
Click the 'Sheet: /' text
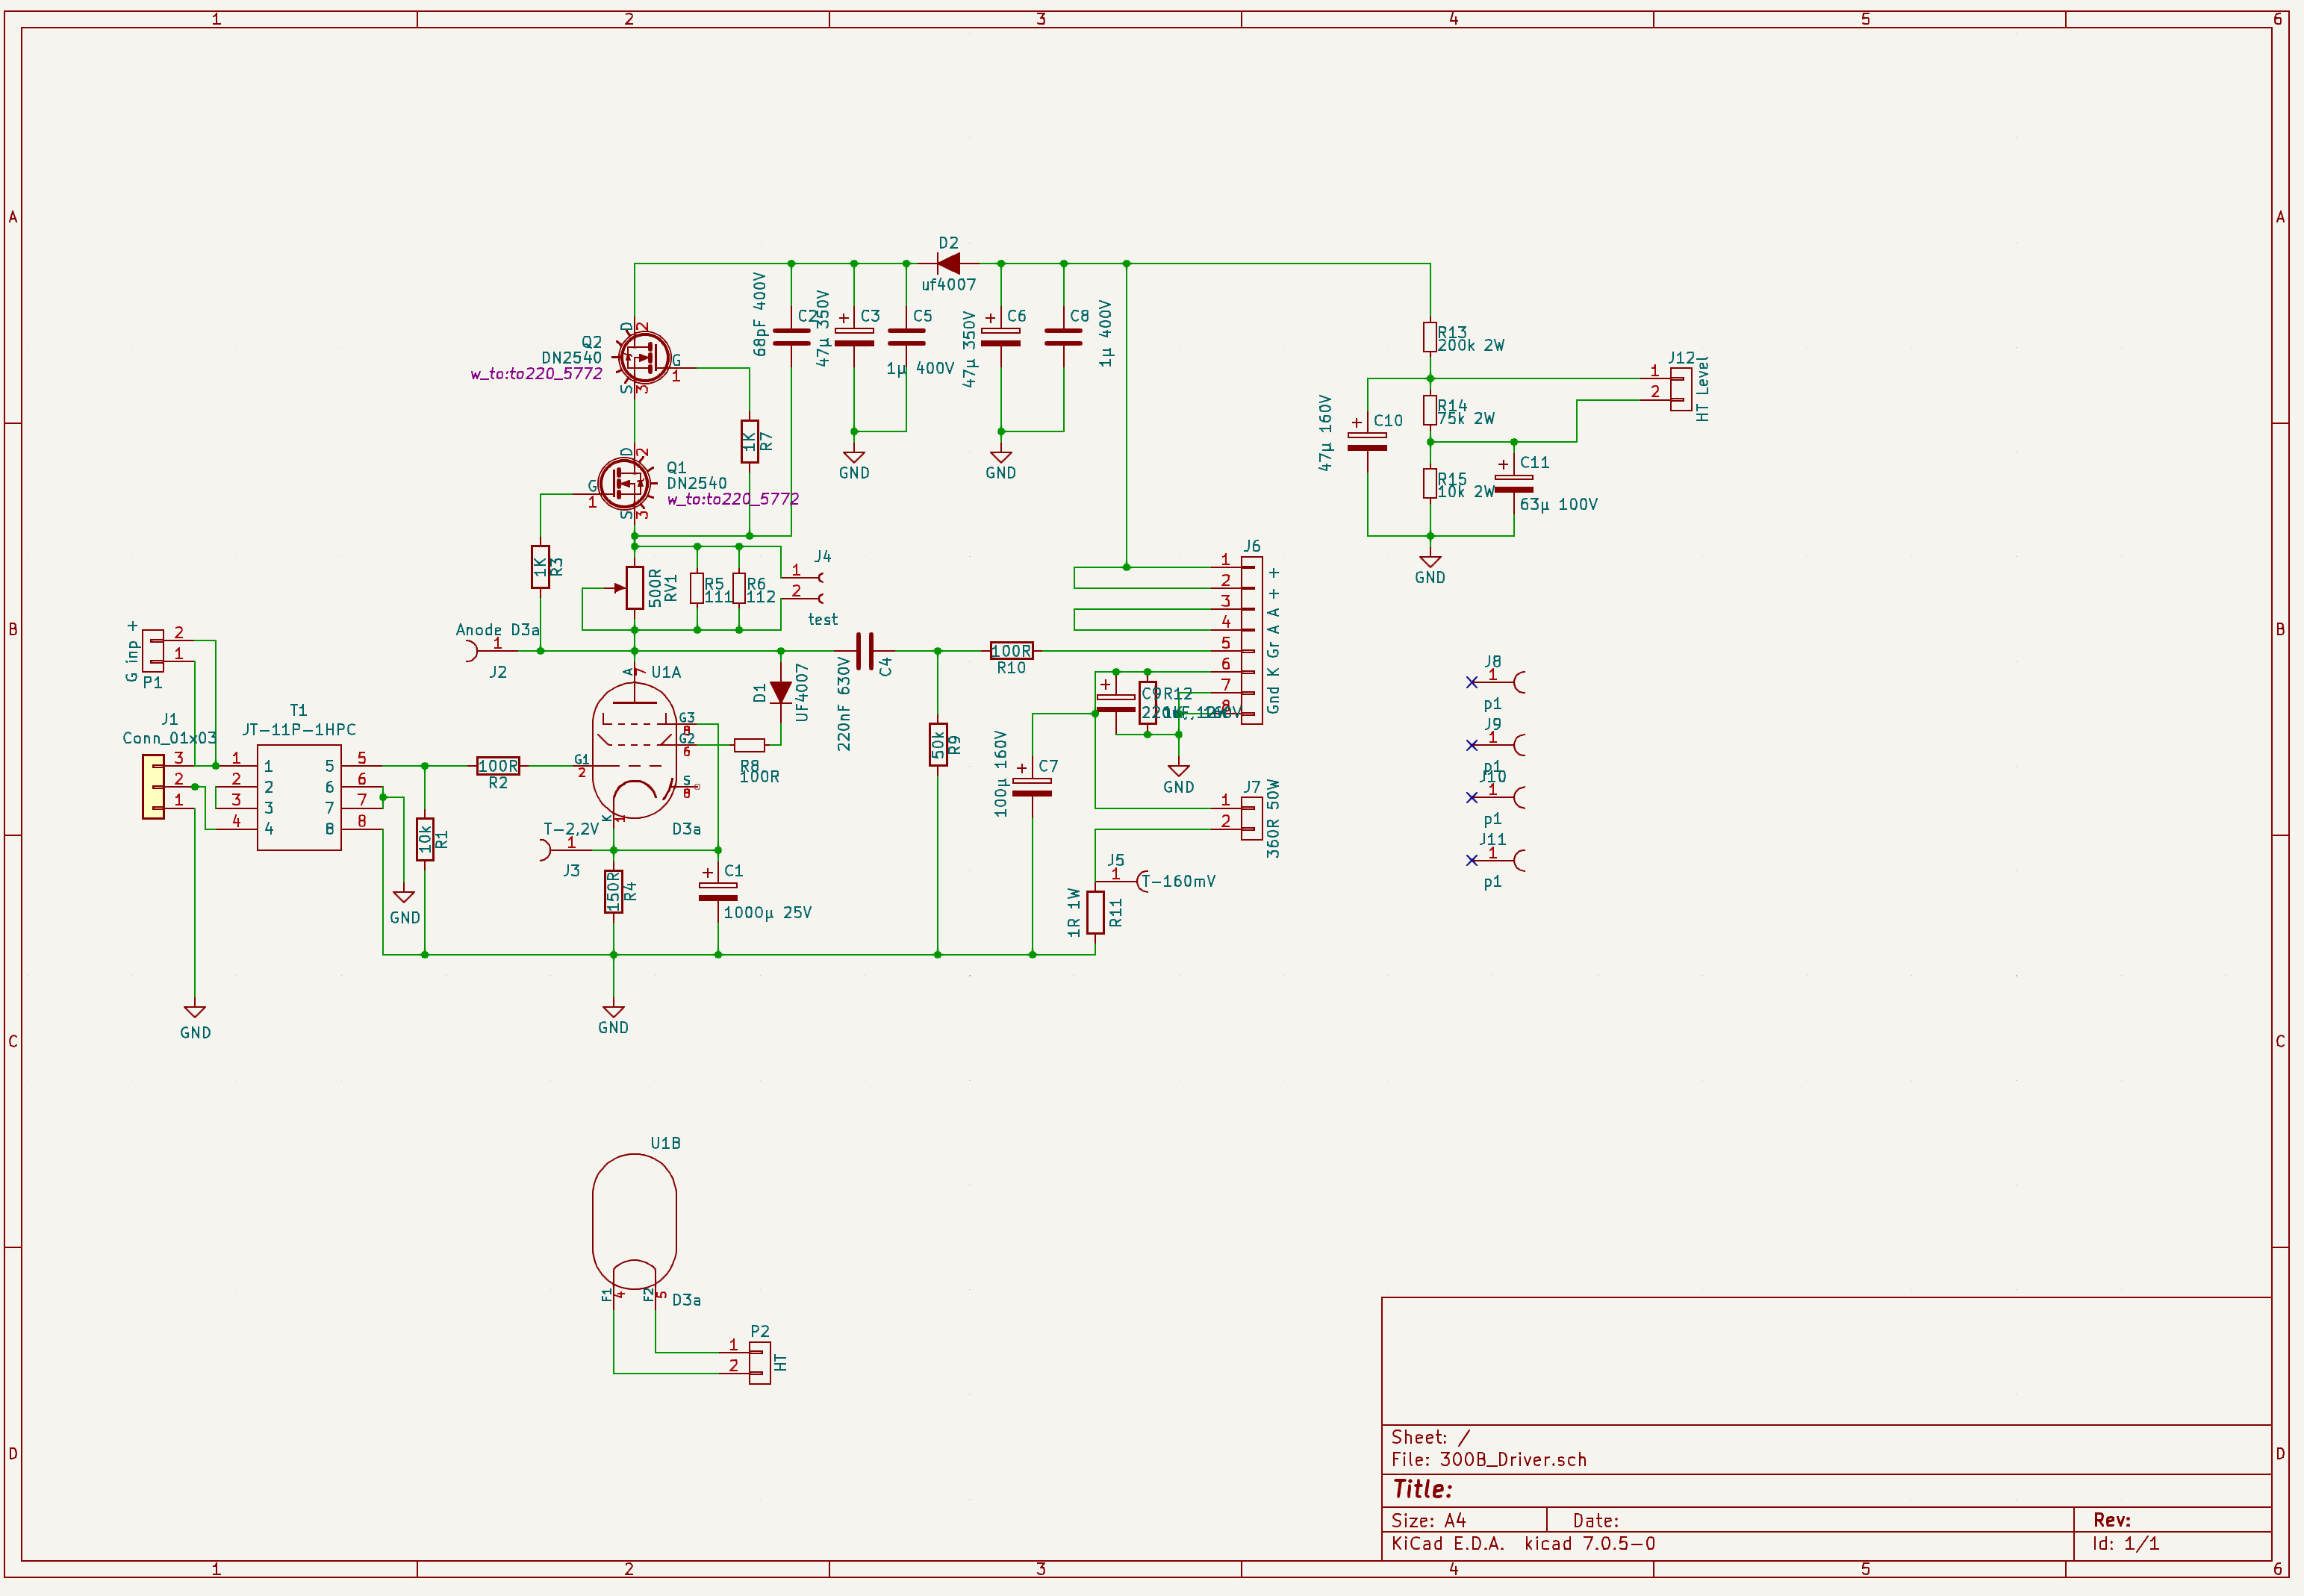pos(1431,1437)
